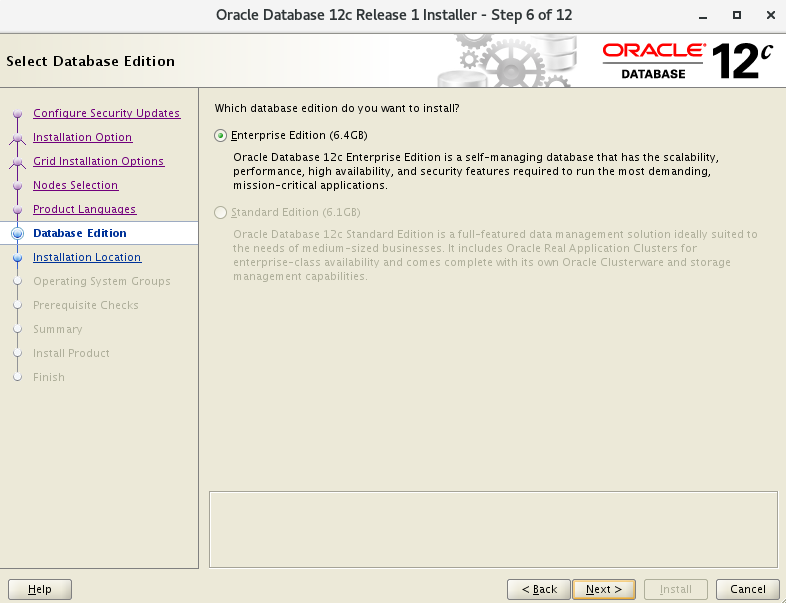
Task: Go to the Installation Option step
Action: (82, 137)
